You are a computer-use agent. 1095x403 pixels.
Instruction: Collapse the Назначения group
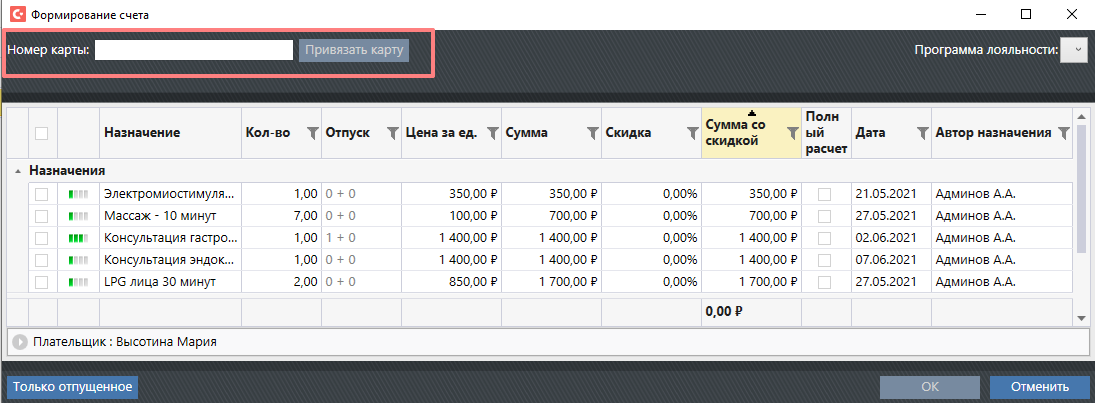pyautogui.click(x=21, y=171)
